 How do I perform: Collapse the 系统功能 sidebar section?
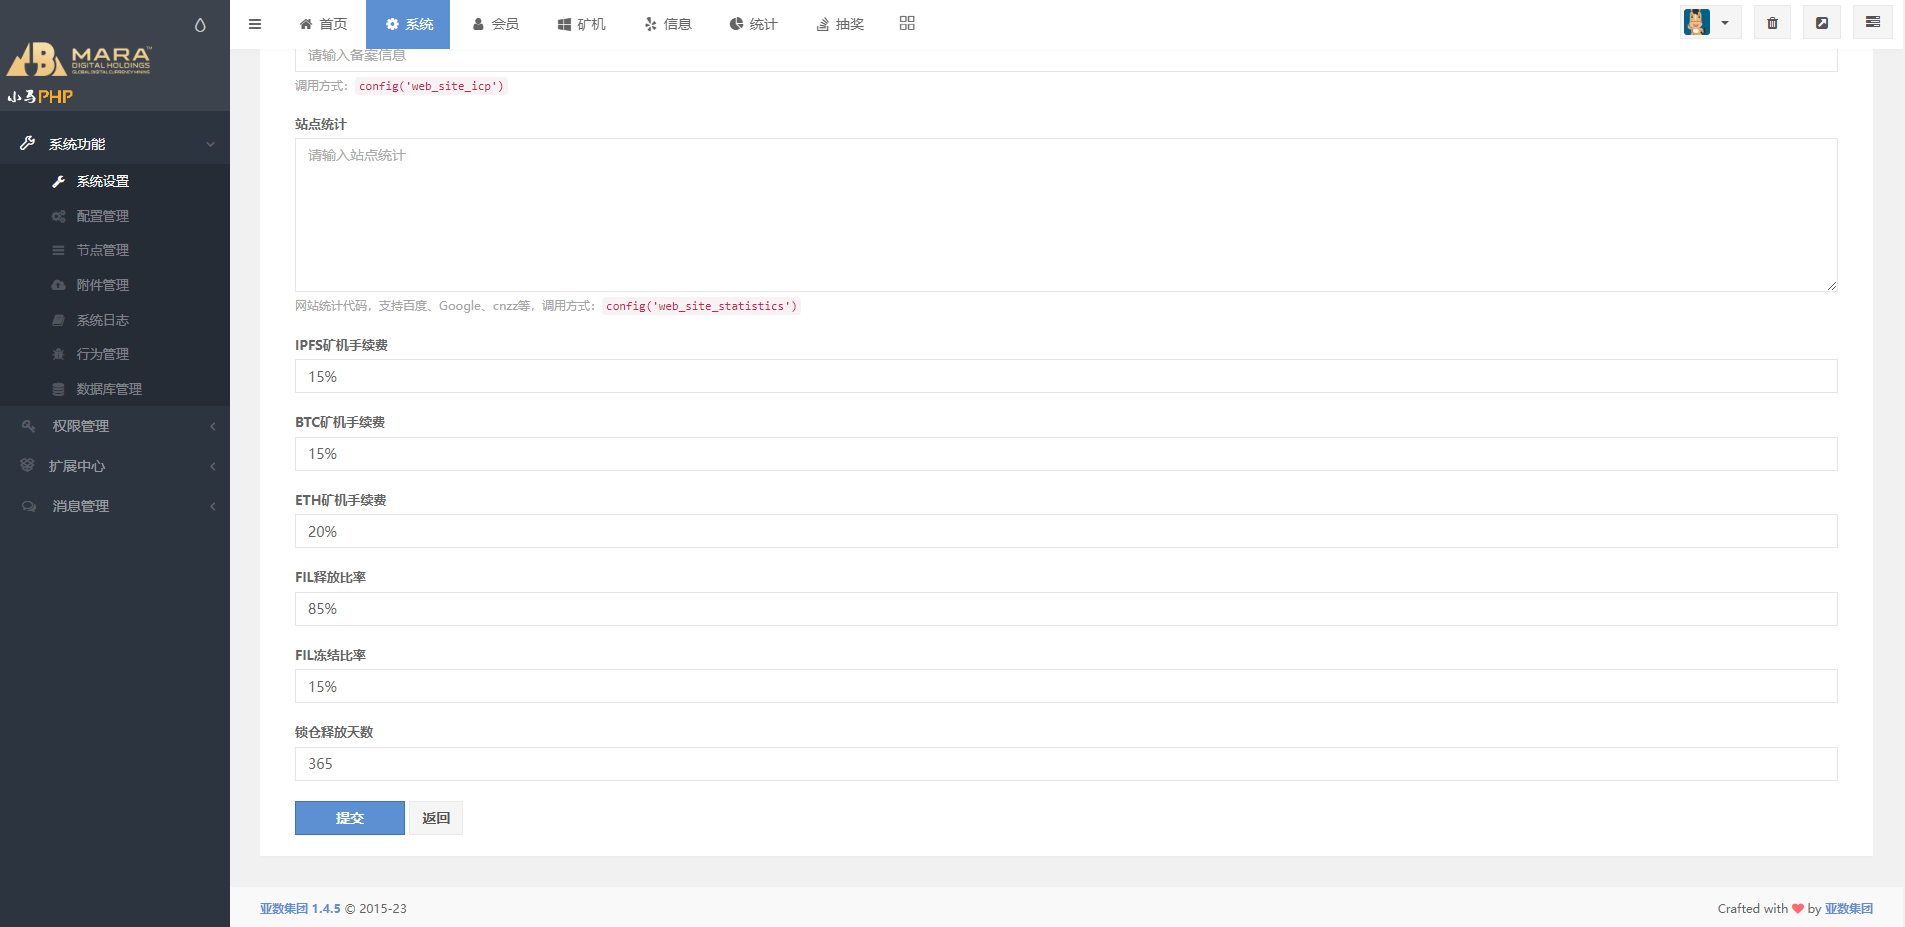[x=115, y=144]
